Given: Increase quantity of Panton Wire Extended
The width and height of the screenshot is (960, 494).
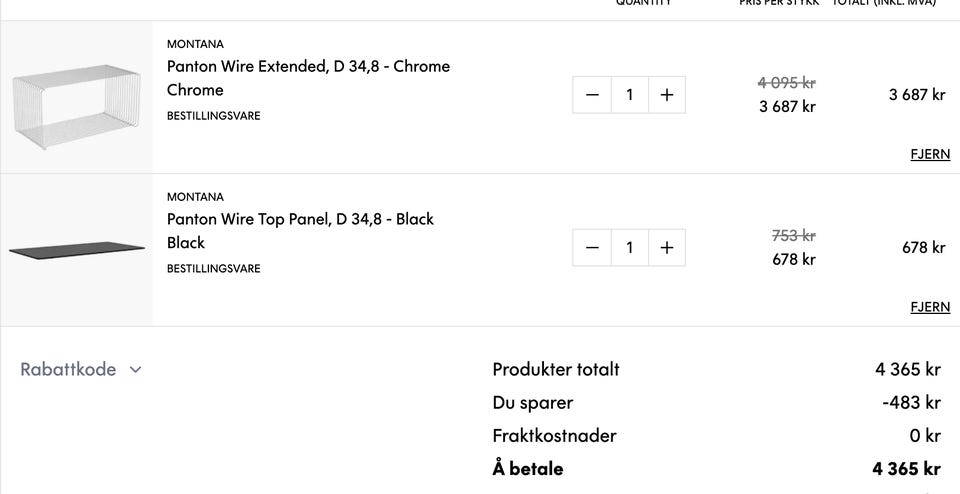Looking at the screenshot, I should tap(667, 95).
